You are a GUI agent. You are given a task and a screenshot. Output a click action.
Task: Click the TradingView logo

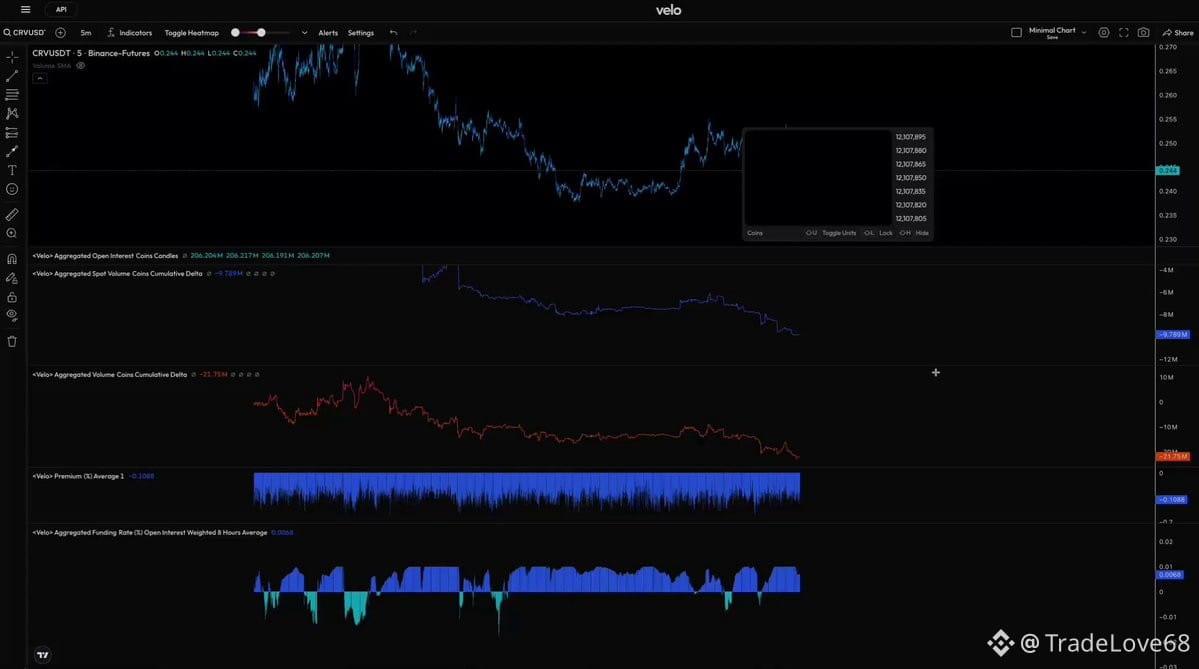(x=43, y=654)
